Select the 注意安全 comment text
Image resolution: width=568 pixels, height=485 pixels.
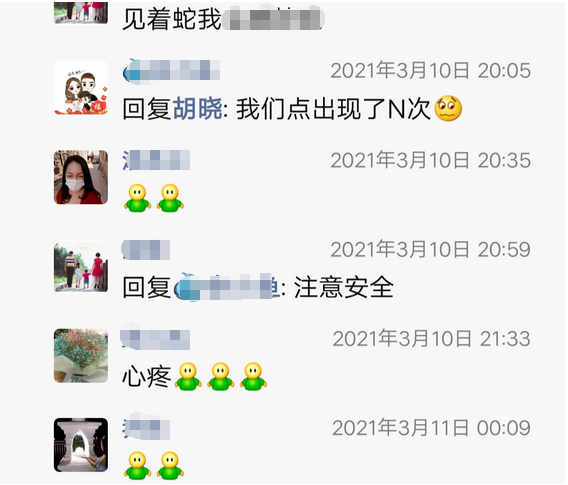coord(343,287)
